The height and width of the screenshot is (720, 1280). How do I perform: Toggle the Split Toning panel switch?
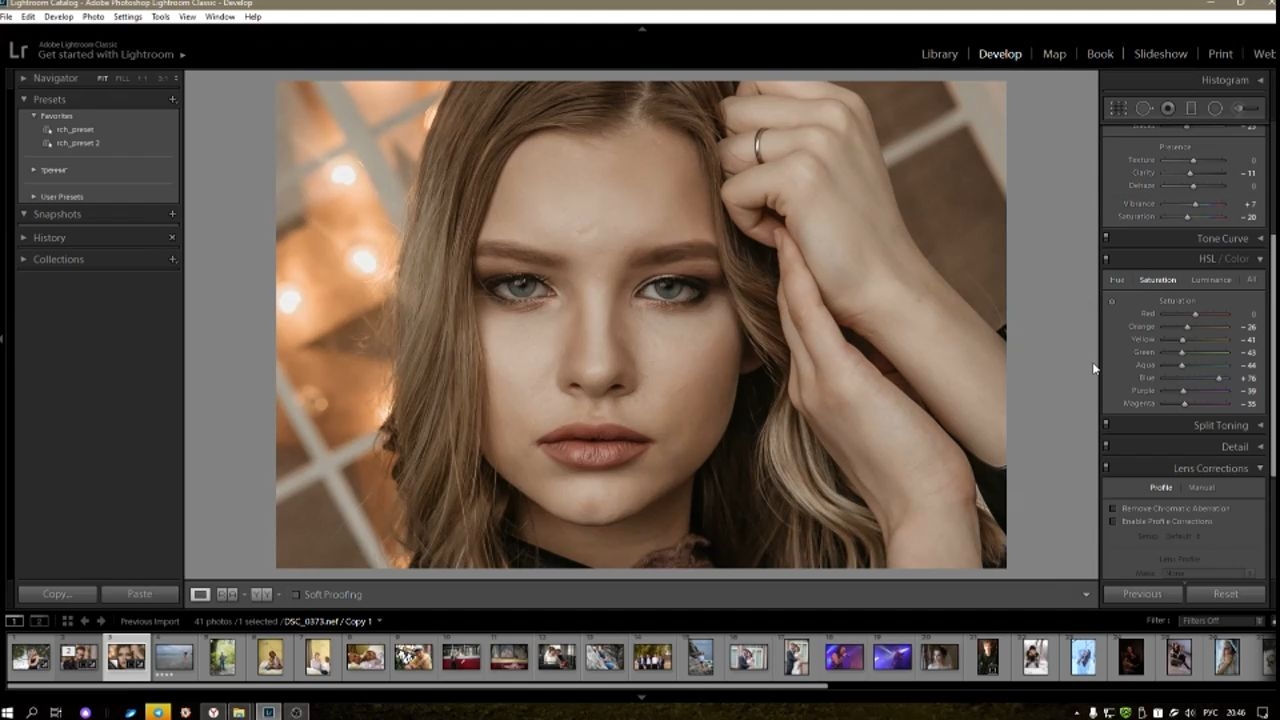click(1106, 425)
